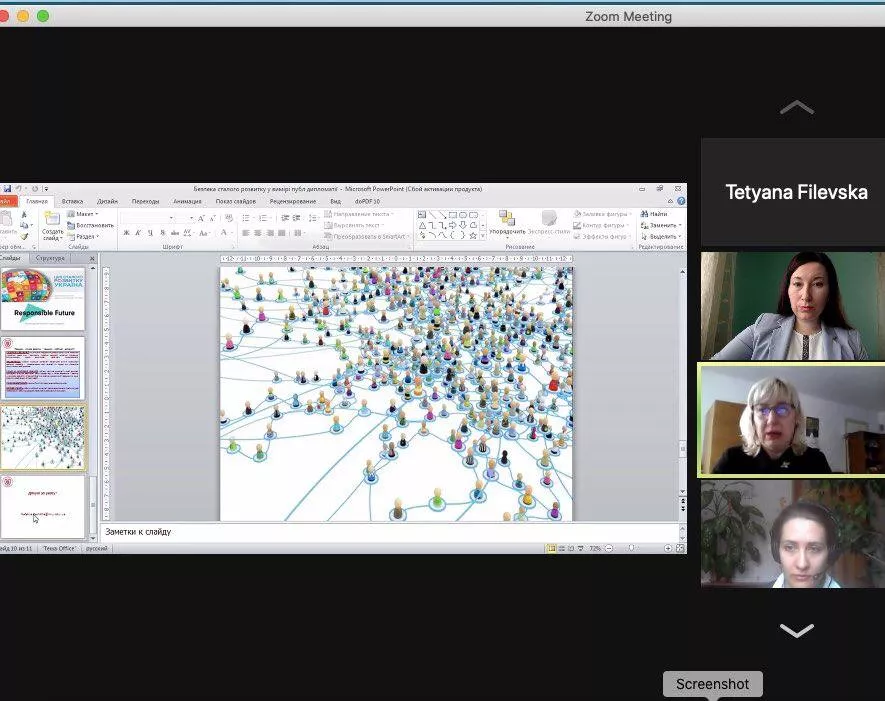Switch to the Структура outline tab

(x=49, y=258)
